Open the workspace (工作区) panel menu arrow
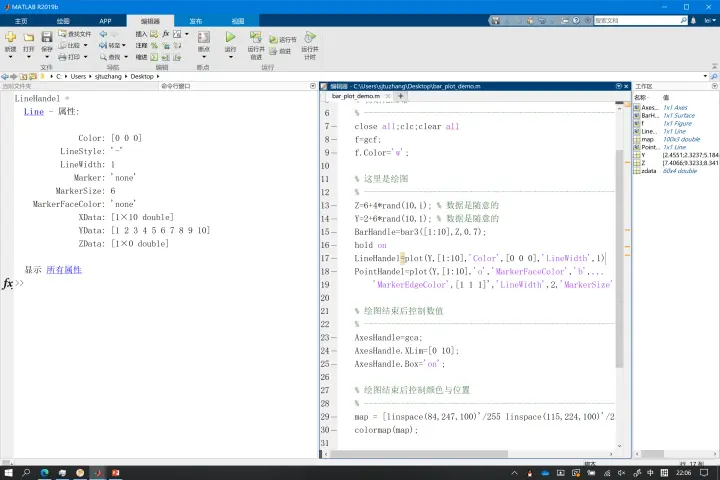Image resolution: width=720 pixels, height=480 pixels. (x=714, y=86)
